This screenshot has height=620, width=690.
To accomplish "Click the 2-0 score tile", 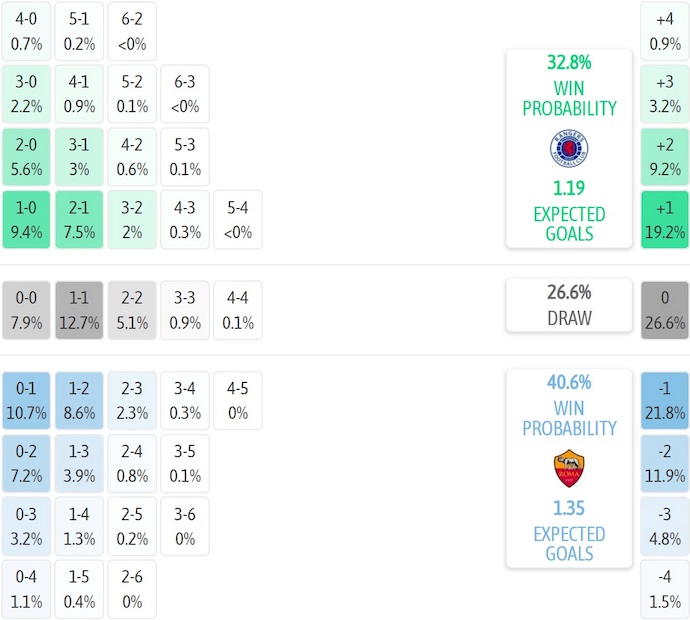I will point(26,157).
